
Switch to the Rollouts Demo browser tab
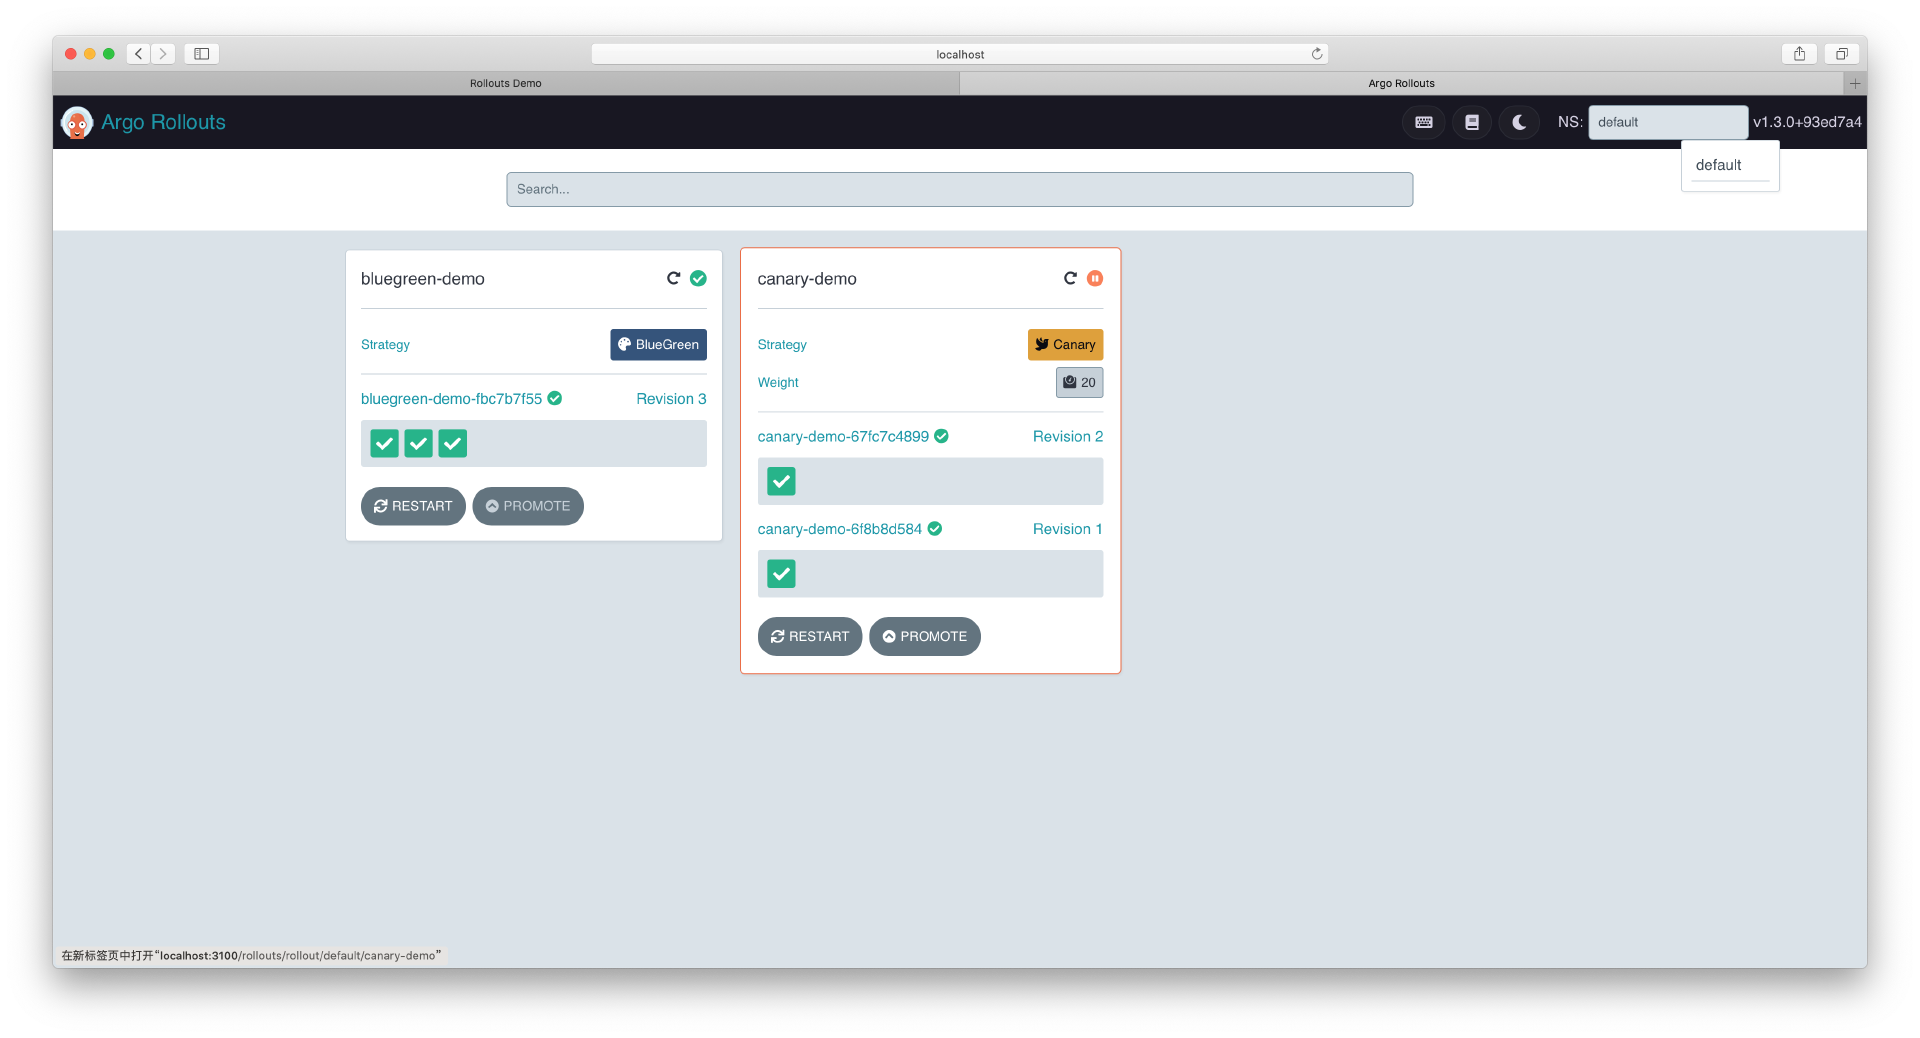point(506,83)
